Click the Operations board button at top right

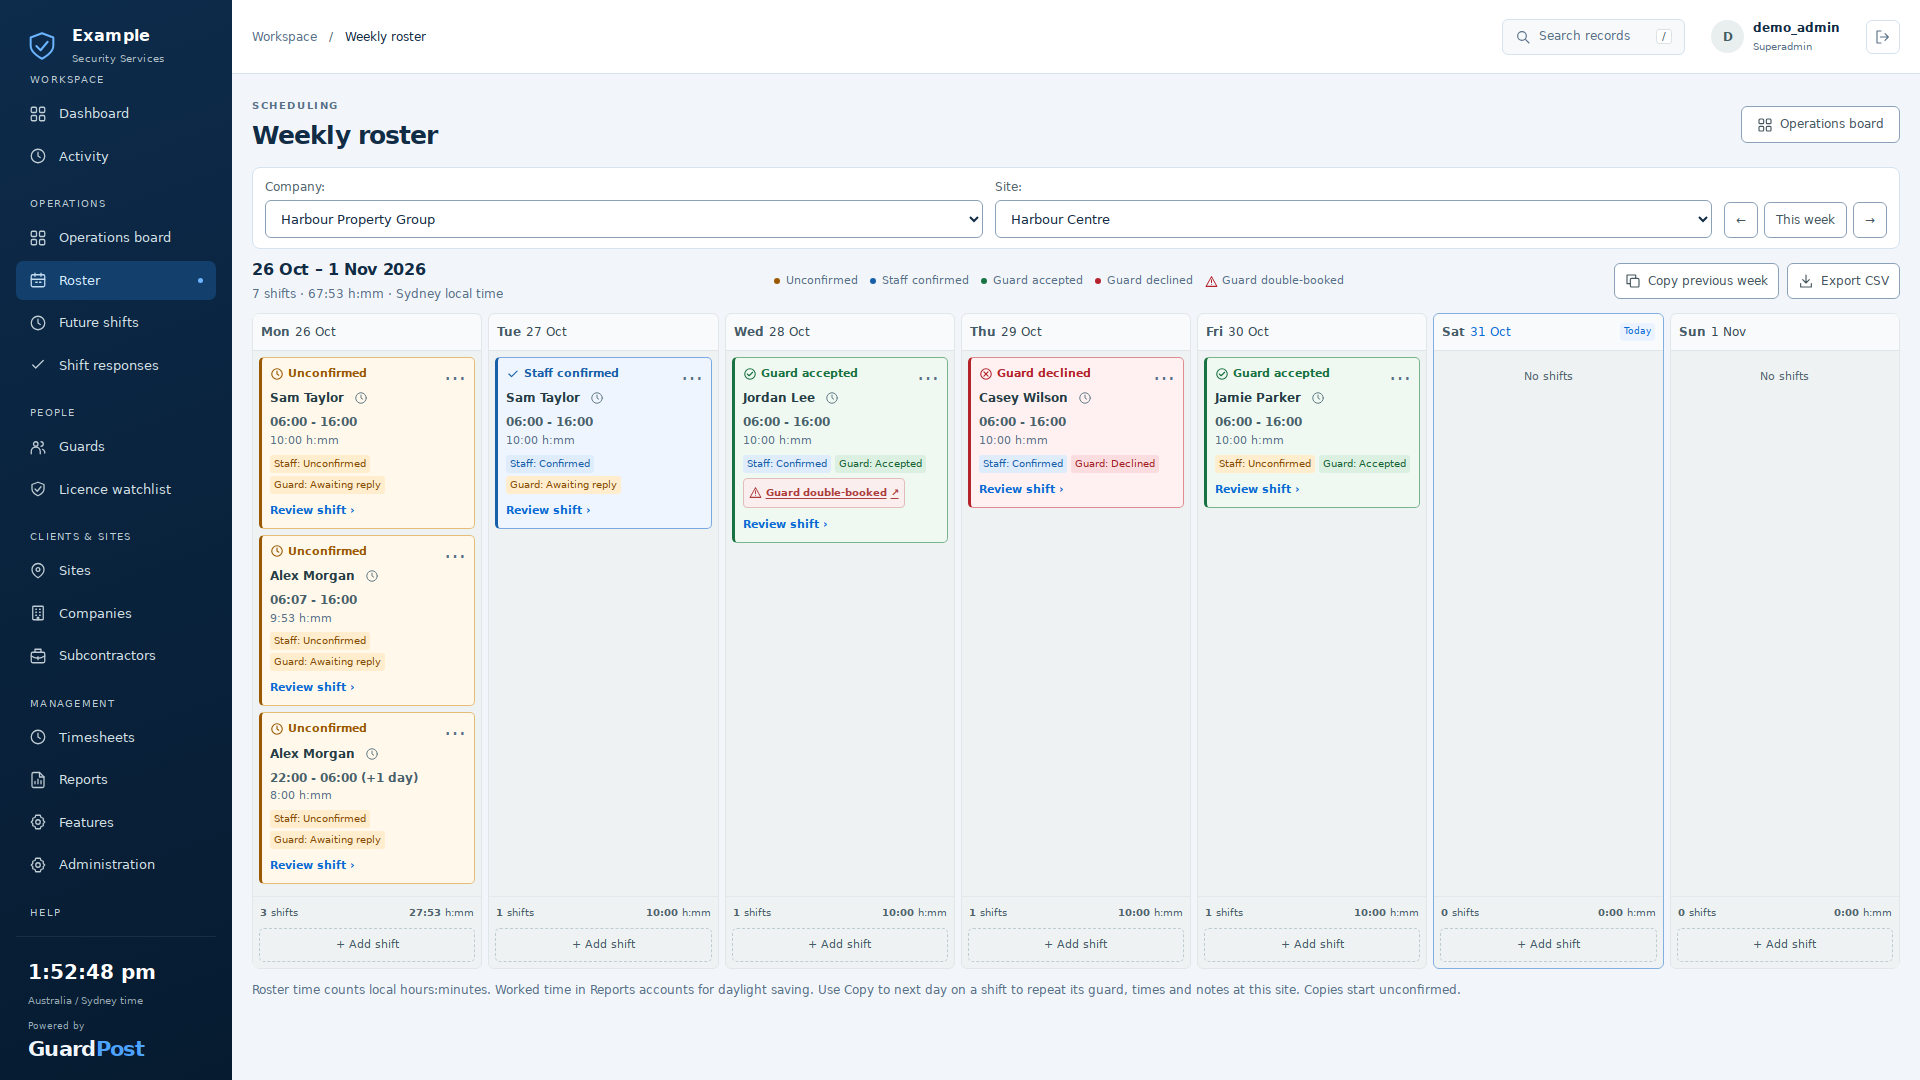1820,124
